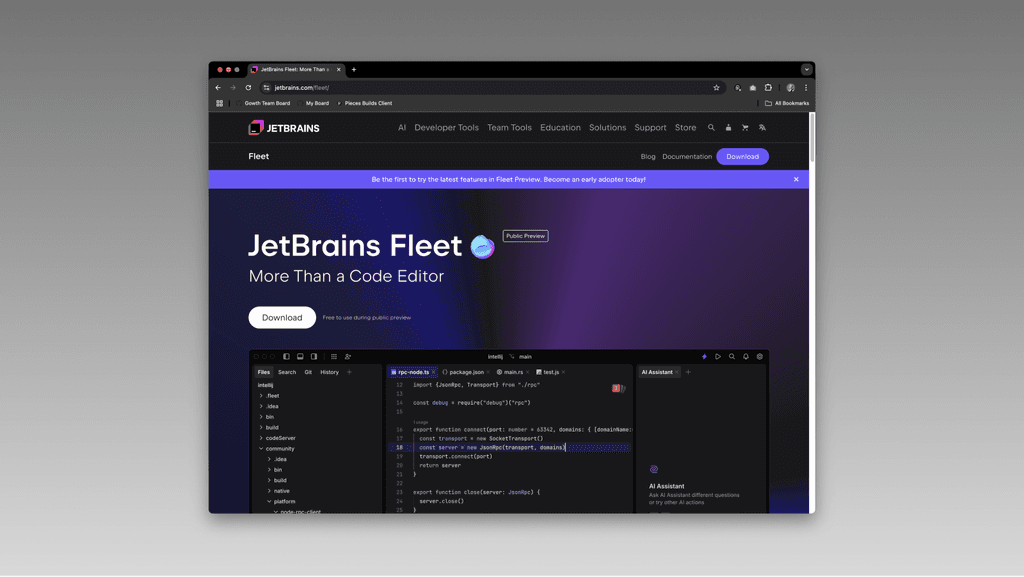This screenshot has height=577, width=1024.
Task: Close the JetBrains Fleet browser tab
Action: (x=338, y=69)
